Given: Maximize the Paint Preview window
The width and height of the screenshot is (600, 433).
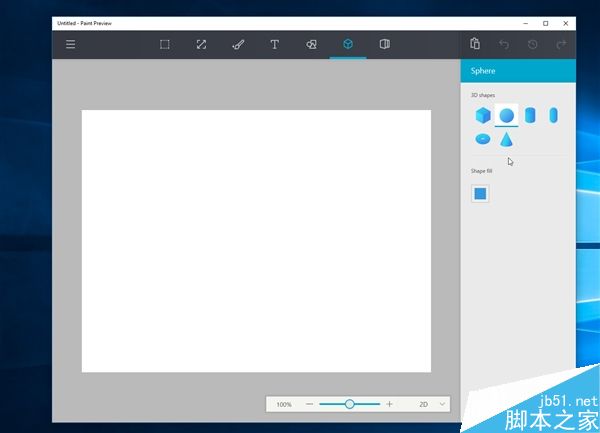Looking at the screenshot, I should pos(546,23).
